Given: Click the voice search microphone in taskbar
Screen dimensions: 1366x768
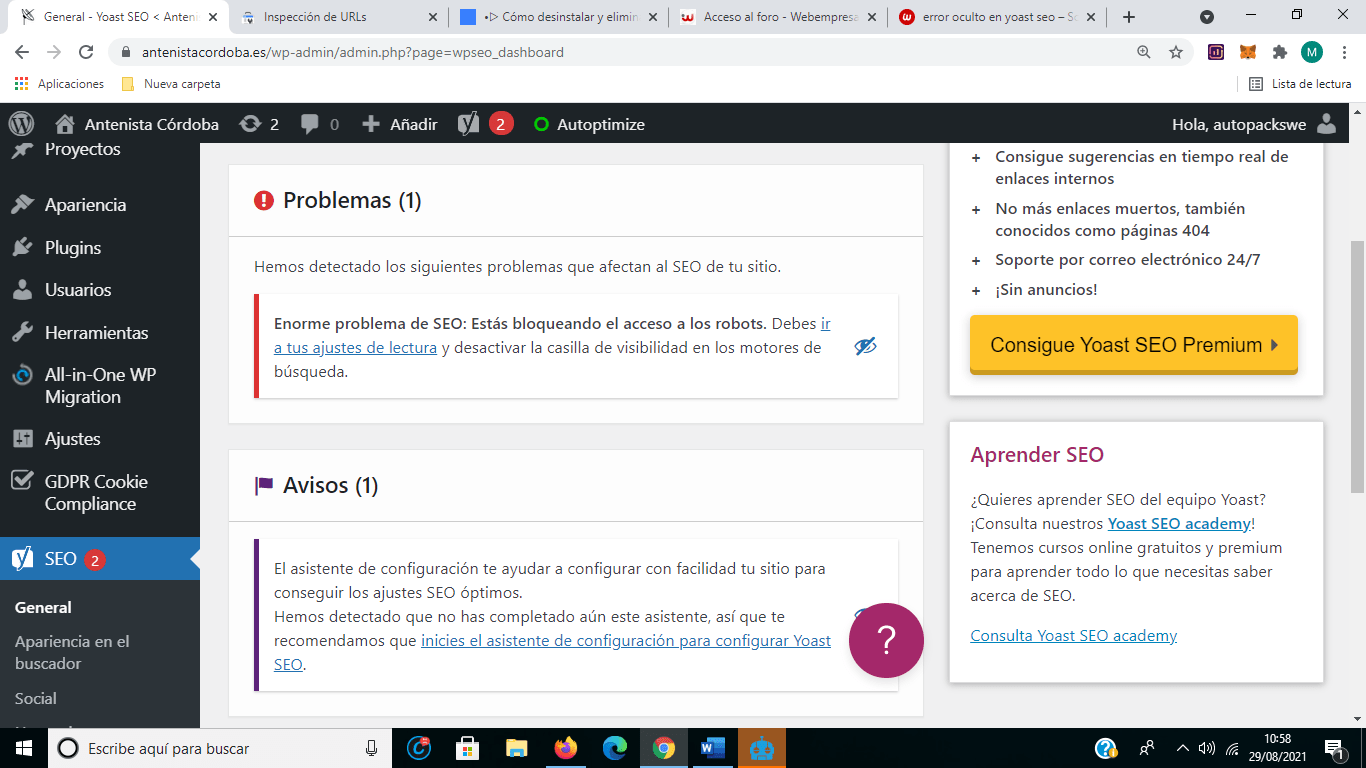Looking at the screenshot, I should tap(371, 748).
